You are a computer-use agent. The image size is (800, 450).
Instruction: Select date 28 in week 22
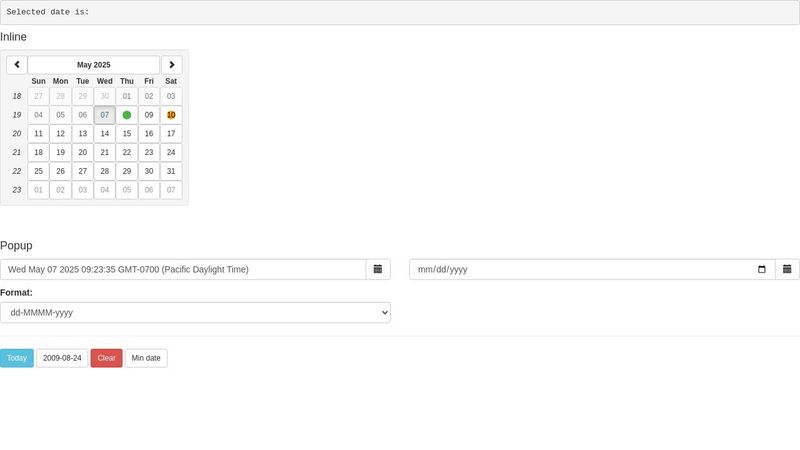click(x=105, y=171)
